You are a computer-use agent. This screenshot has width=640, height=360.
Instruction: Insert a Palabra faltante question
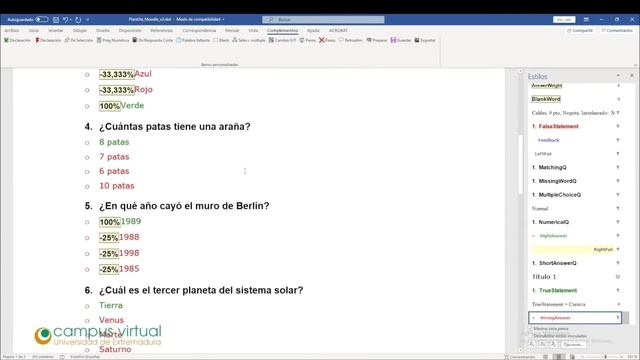click(193, 40)
